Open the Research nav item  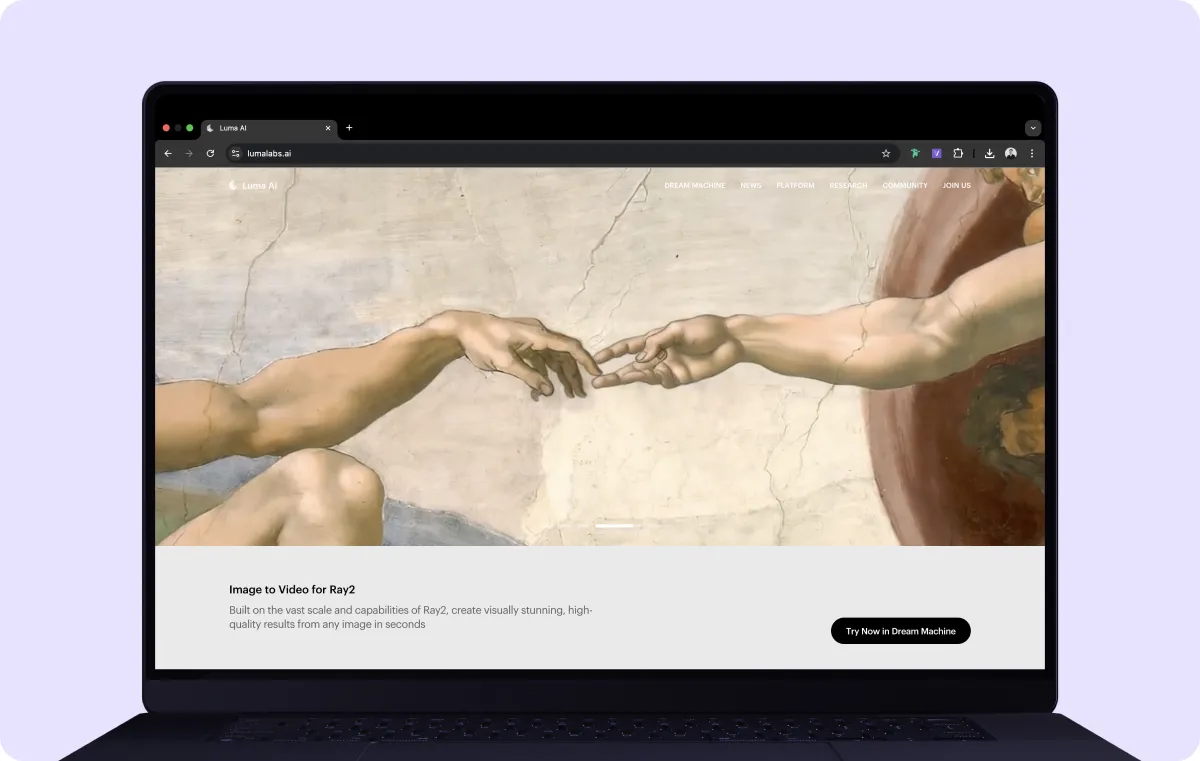(848, 185)
